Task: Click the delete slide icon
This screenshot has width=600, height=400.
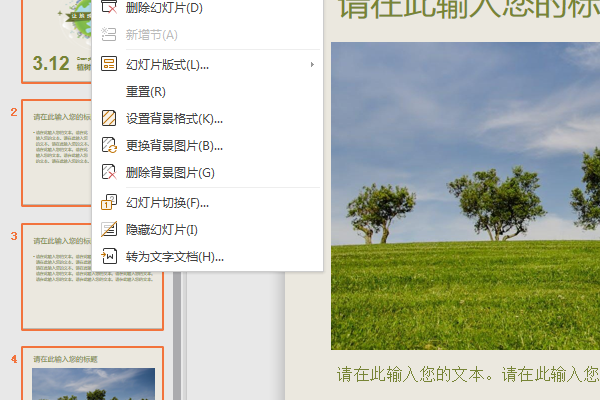Action: coord(109,7)
